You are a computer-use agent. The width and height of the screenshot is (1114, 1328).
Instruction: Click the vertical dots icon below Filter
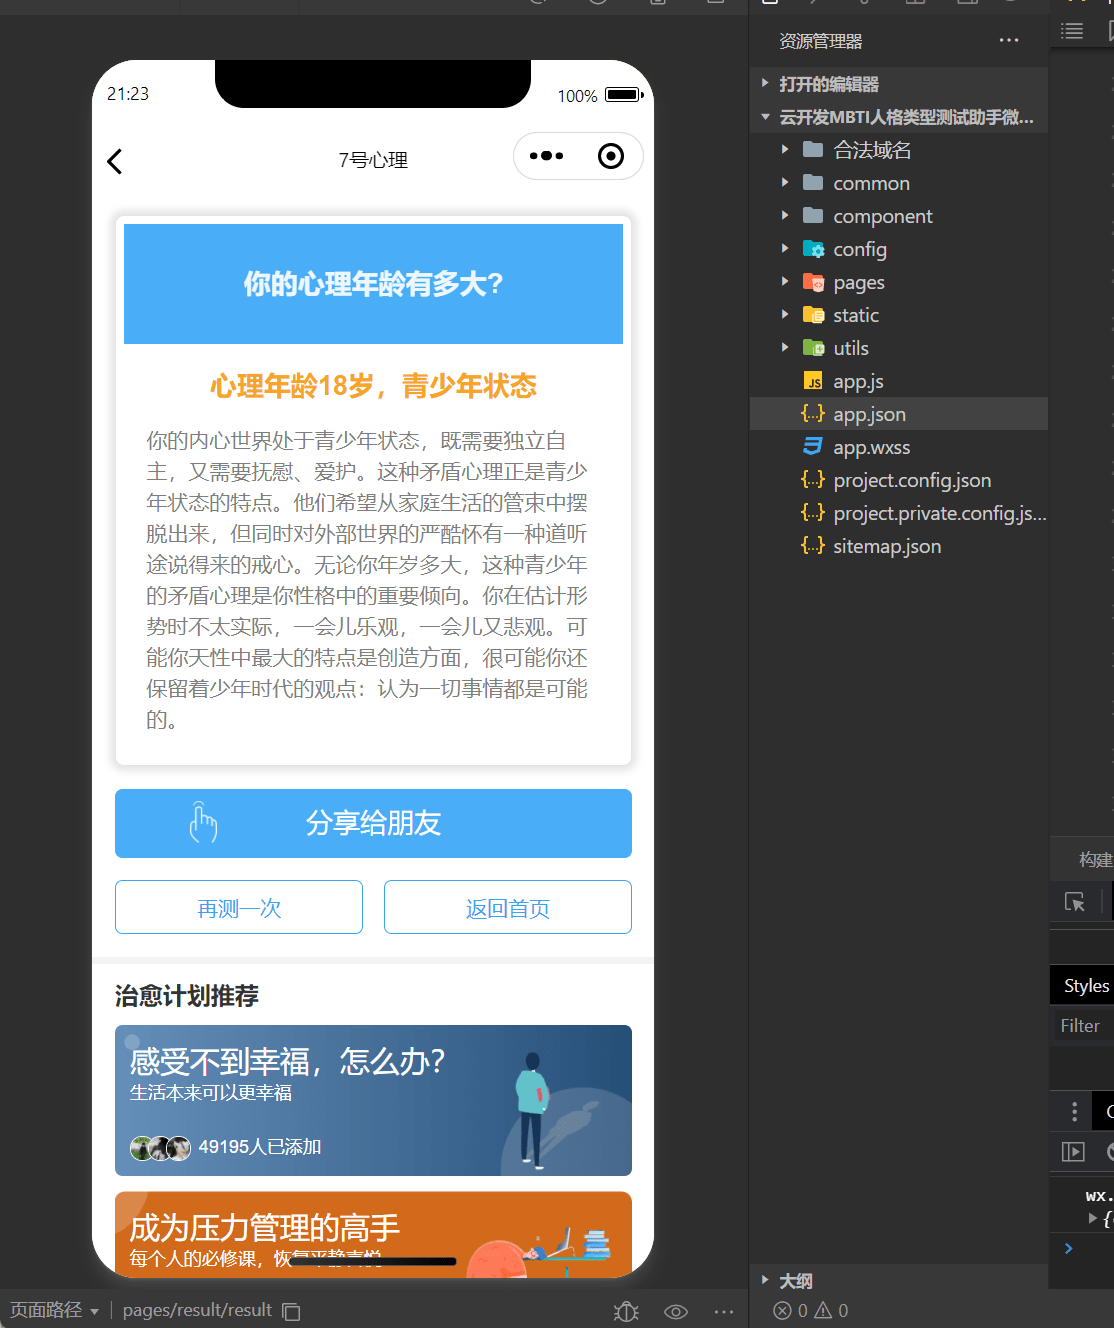(1075, 1112)
